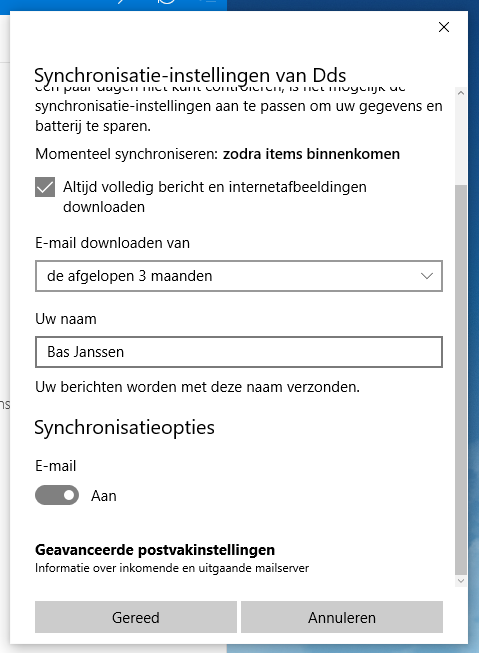Click the 'Aan' label beside the toggle
Screen dimensions: 479x653
(104, 496)
